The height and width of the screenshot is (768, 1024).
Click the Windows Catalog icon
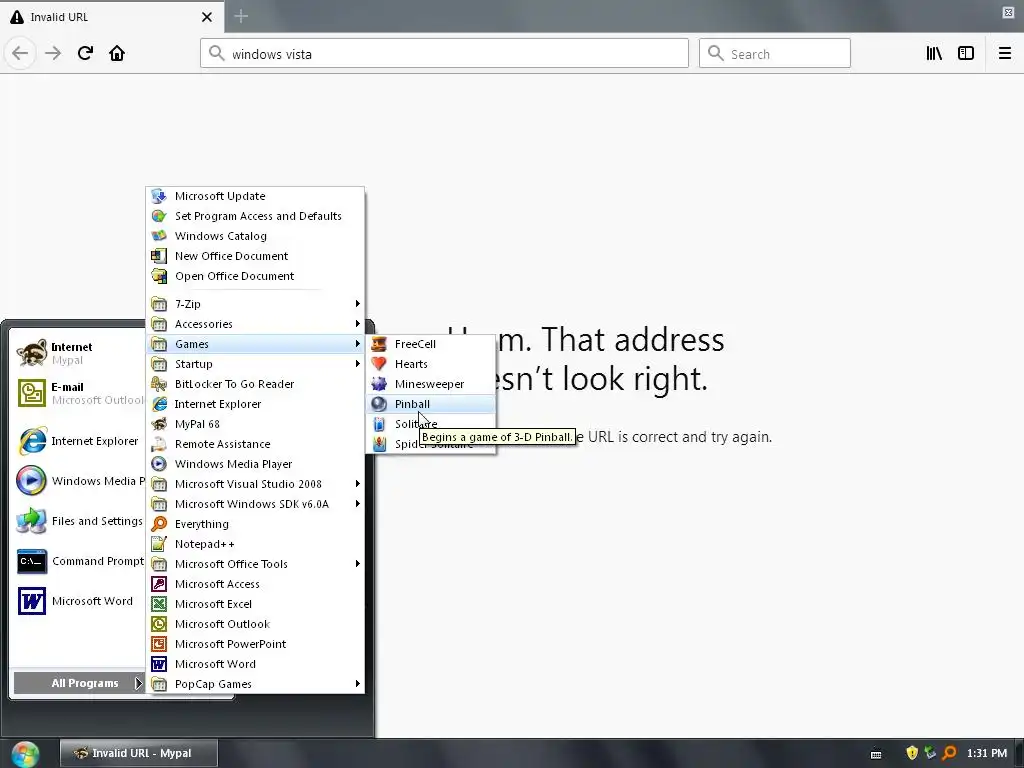point(159,236)
